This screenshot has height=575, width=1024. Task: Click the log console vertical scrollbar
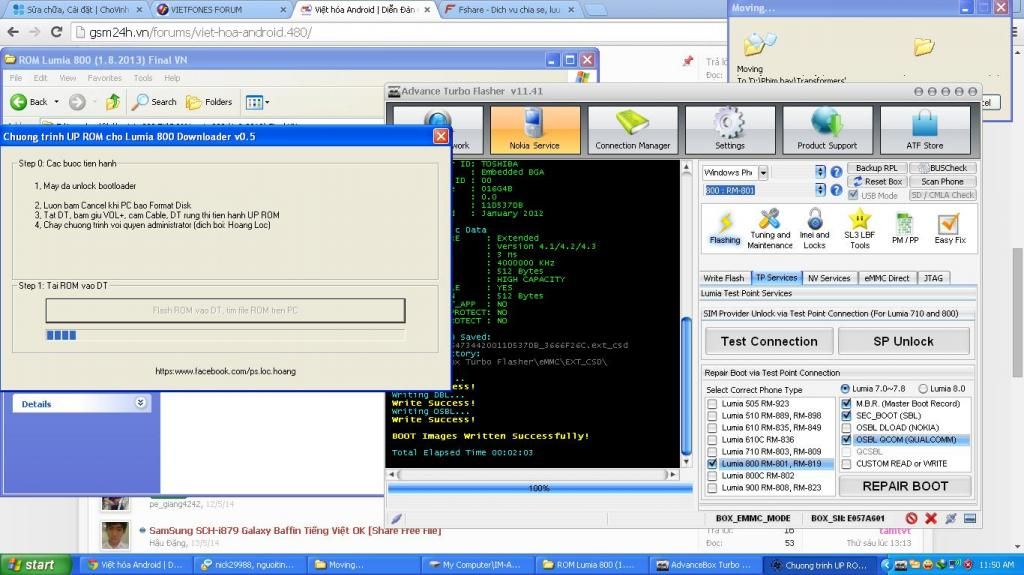click(x=686, y=313)
